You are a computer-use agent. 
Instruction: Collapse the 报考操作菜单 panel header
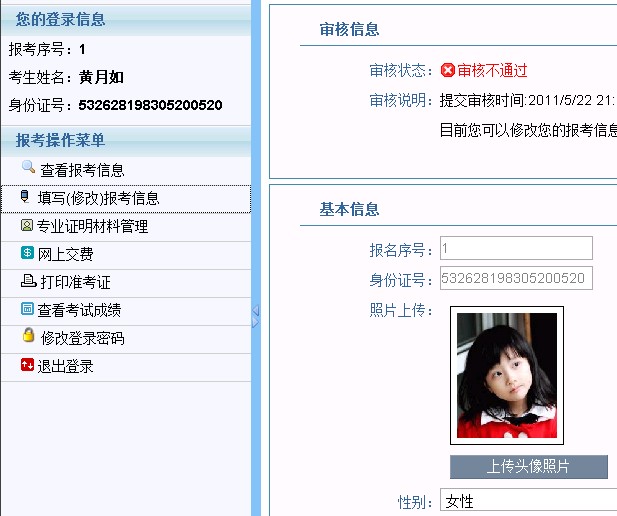[125, 140]
